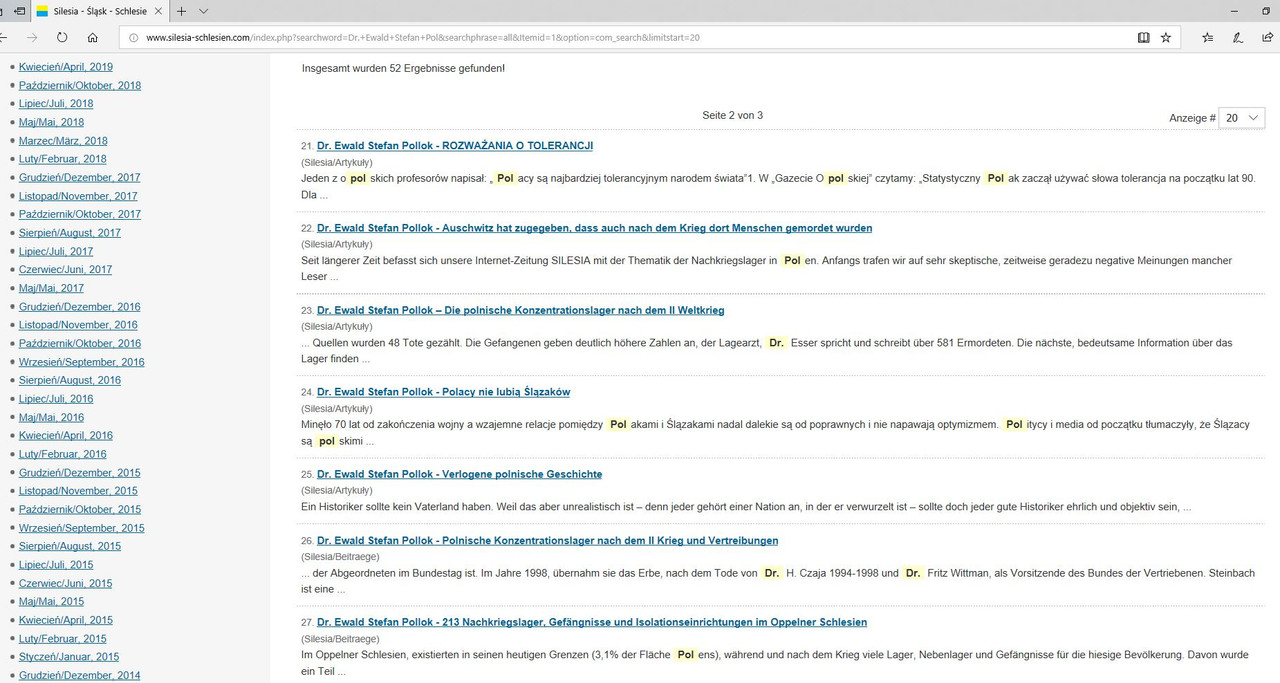Image resolution: width=1280 pixels, height=683 pixels.
Task: Open a new tab with plus icon
Action: coord(181,11)
